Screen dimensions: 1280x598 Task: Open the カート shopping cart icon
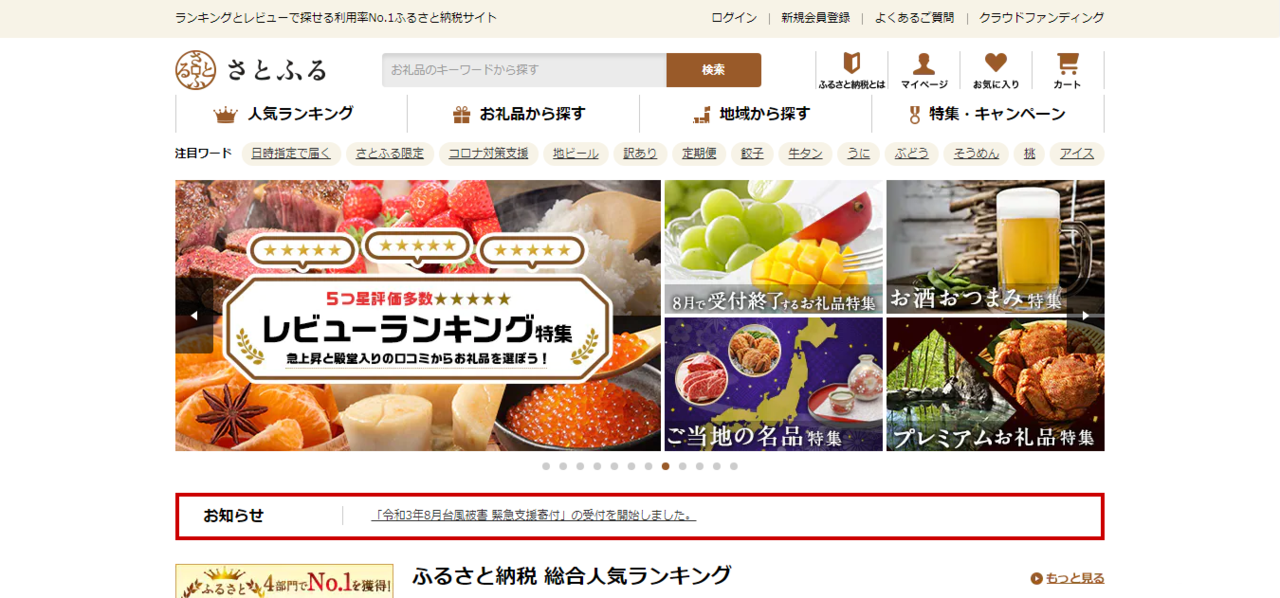point(1067,70)
